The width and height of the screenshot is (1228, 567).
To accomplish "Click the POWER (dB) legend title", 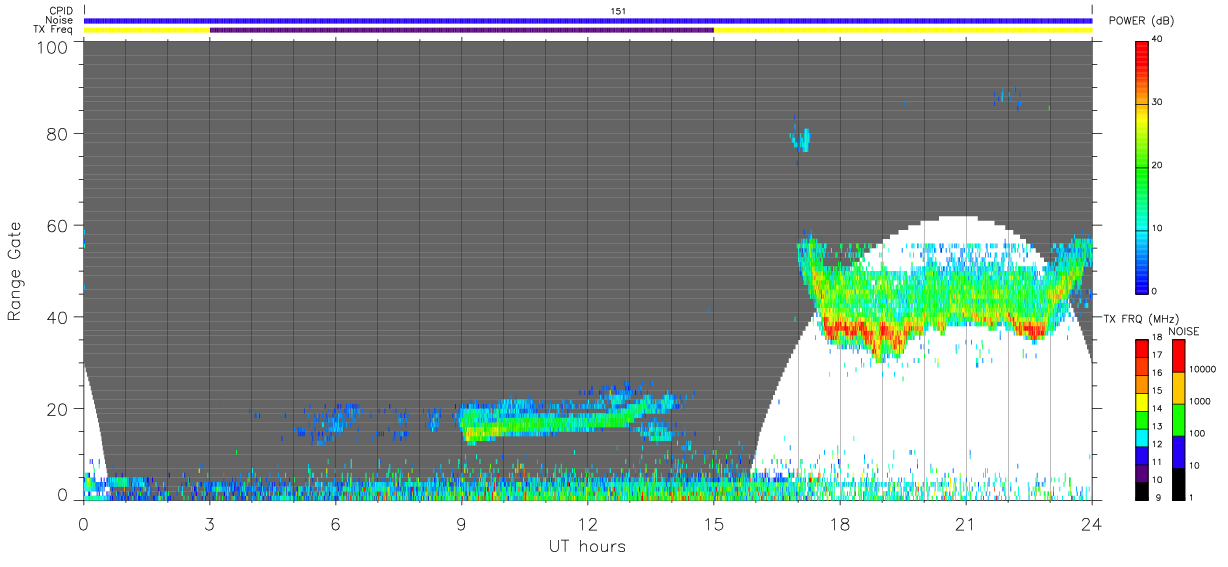I will (x=1140, y=21).
